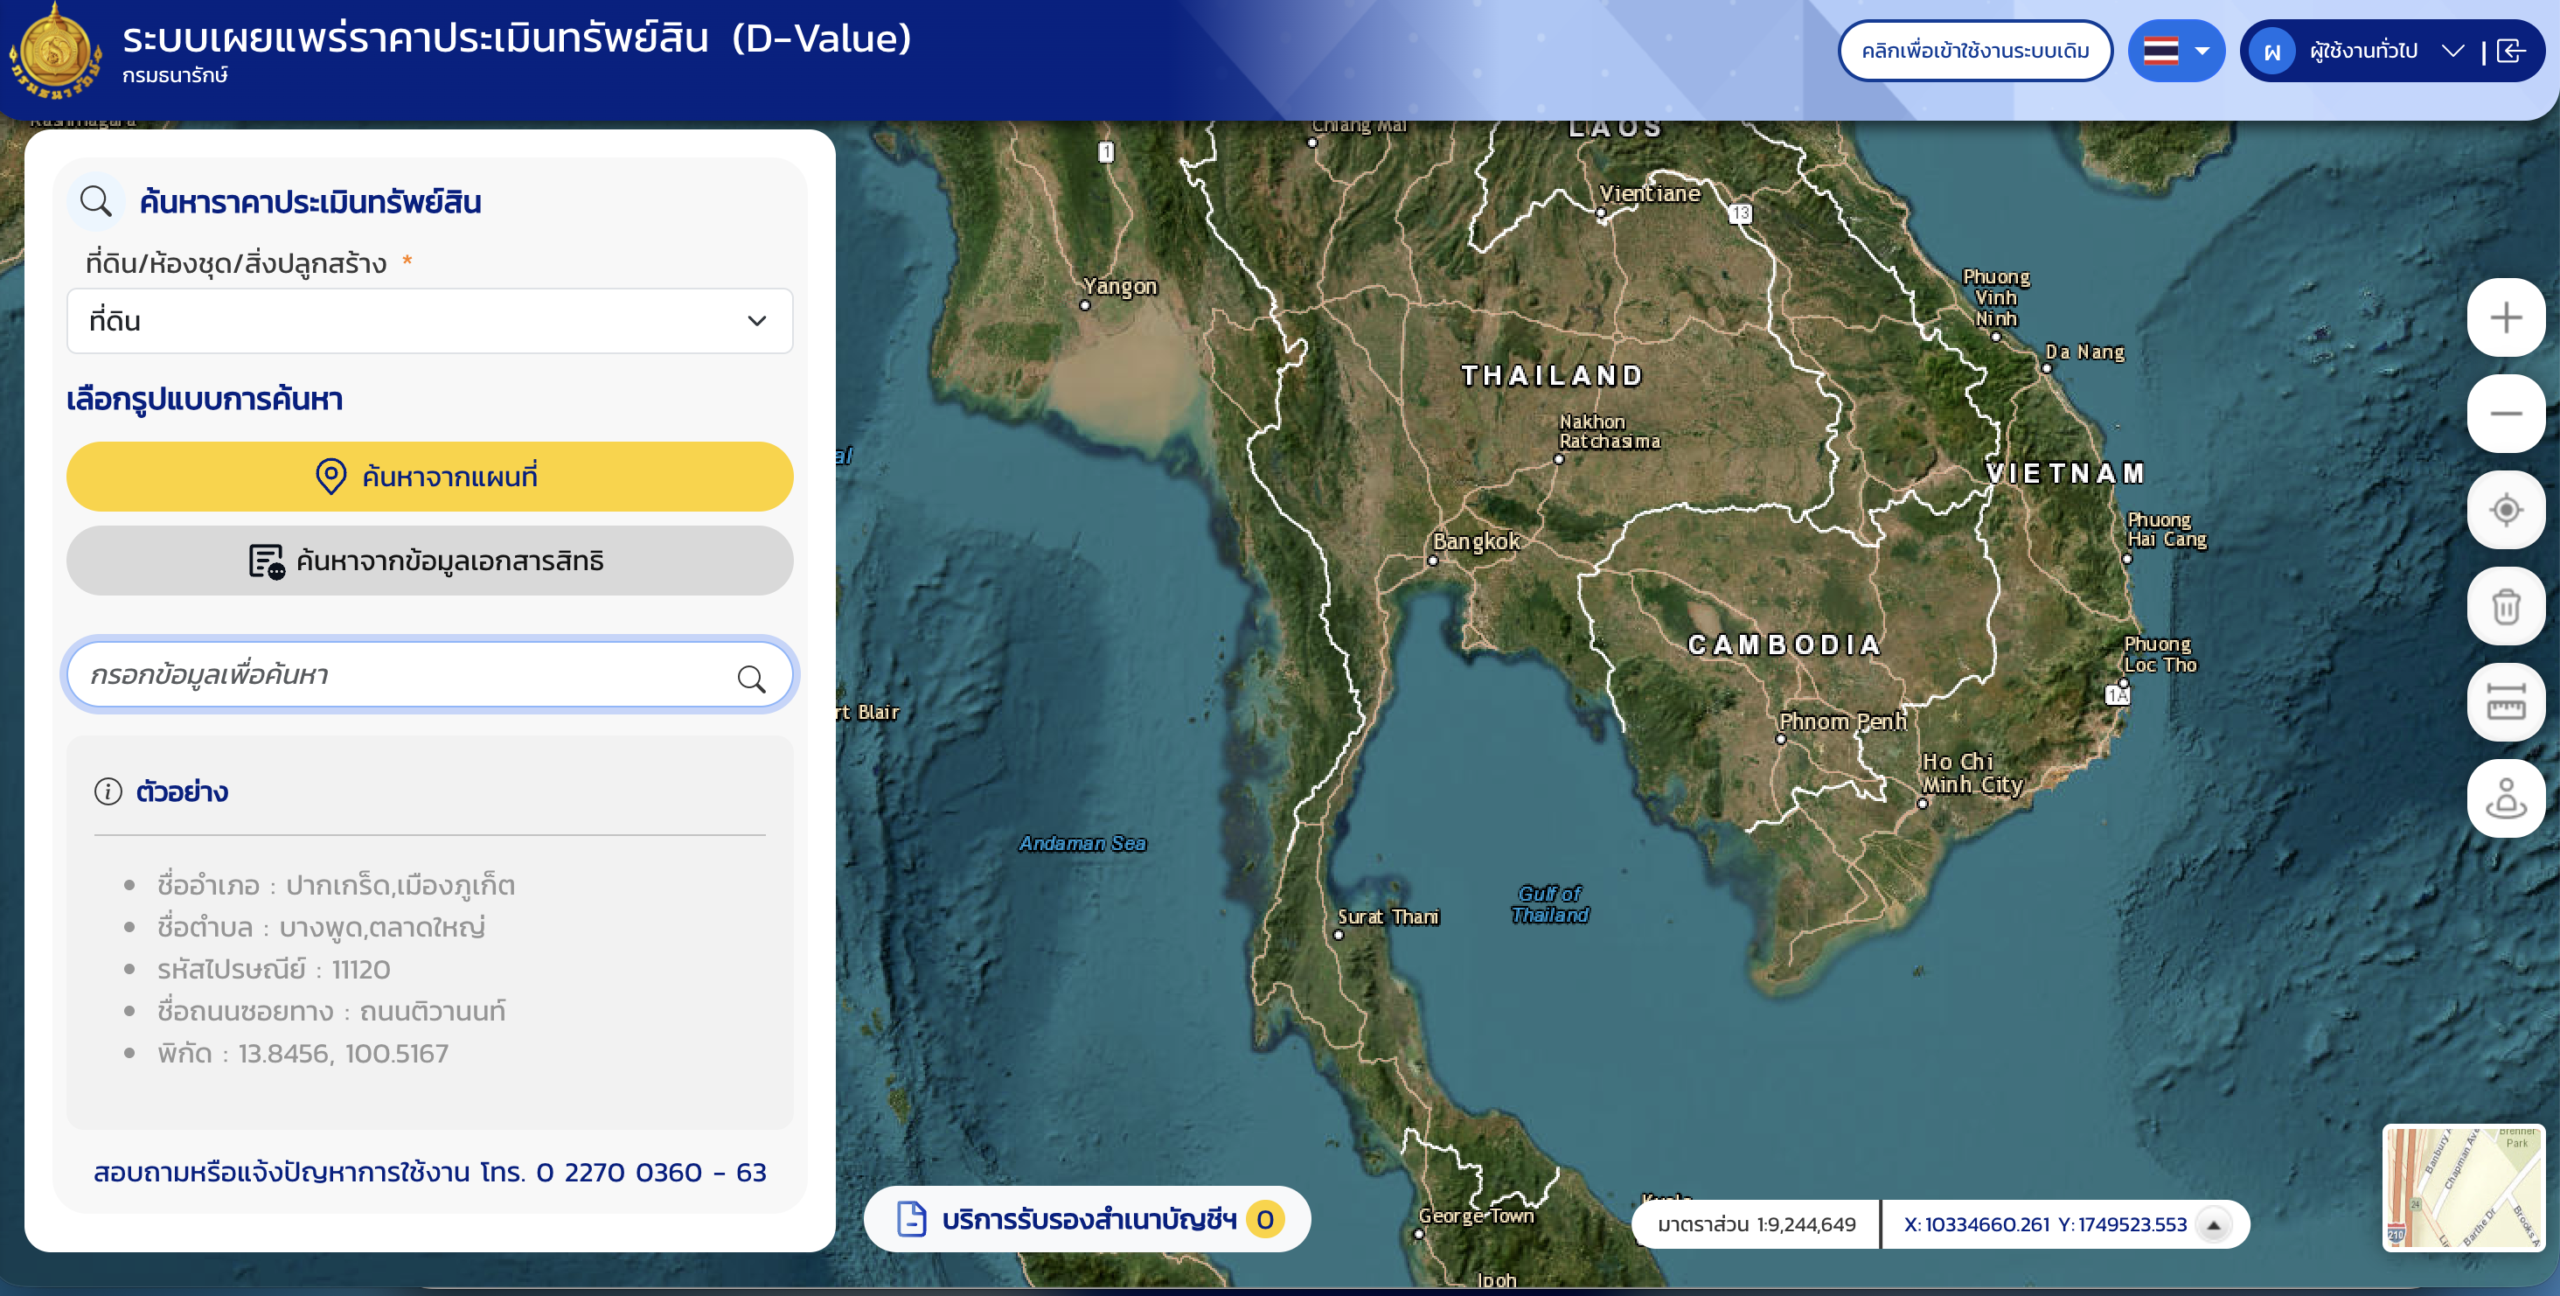This screenshot has width=2560, height=1296.
Task: Click the search panel header magnifier icon
Action: point(96,201)
